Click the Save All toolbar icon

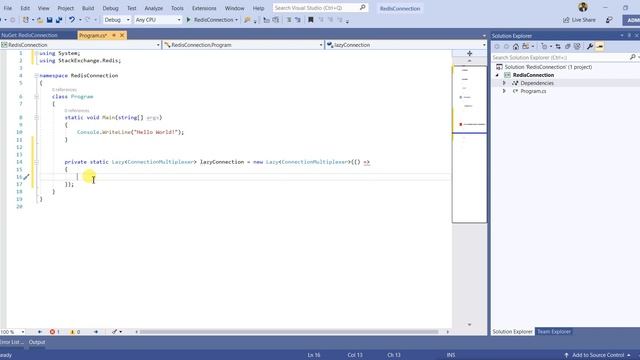tap(59, 20)
